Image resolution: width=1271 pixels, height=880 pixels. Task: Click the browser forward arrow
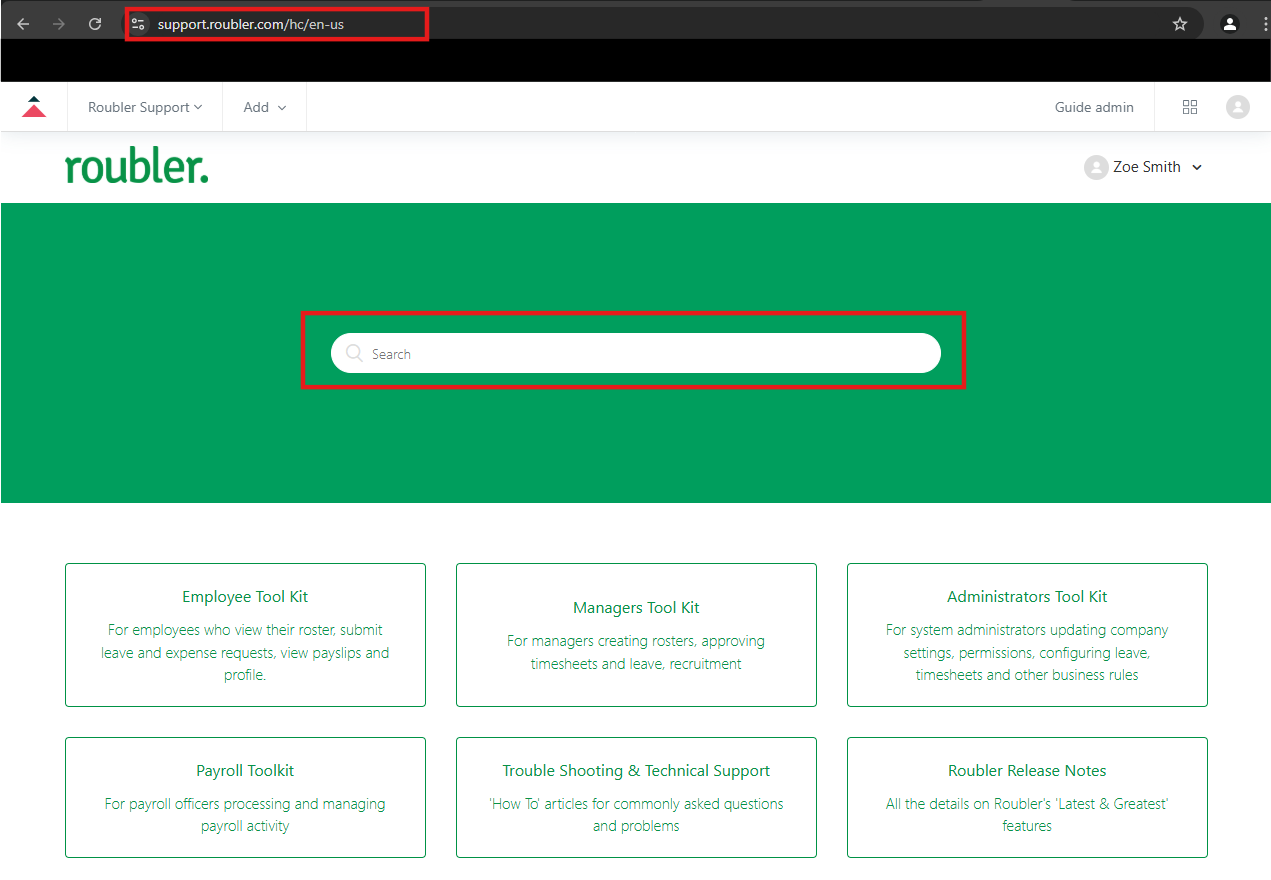(59, 24)
